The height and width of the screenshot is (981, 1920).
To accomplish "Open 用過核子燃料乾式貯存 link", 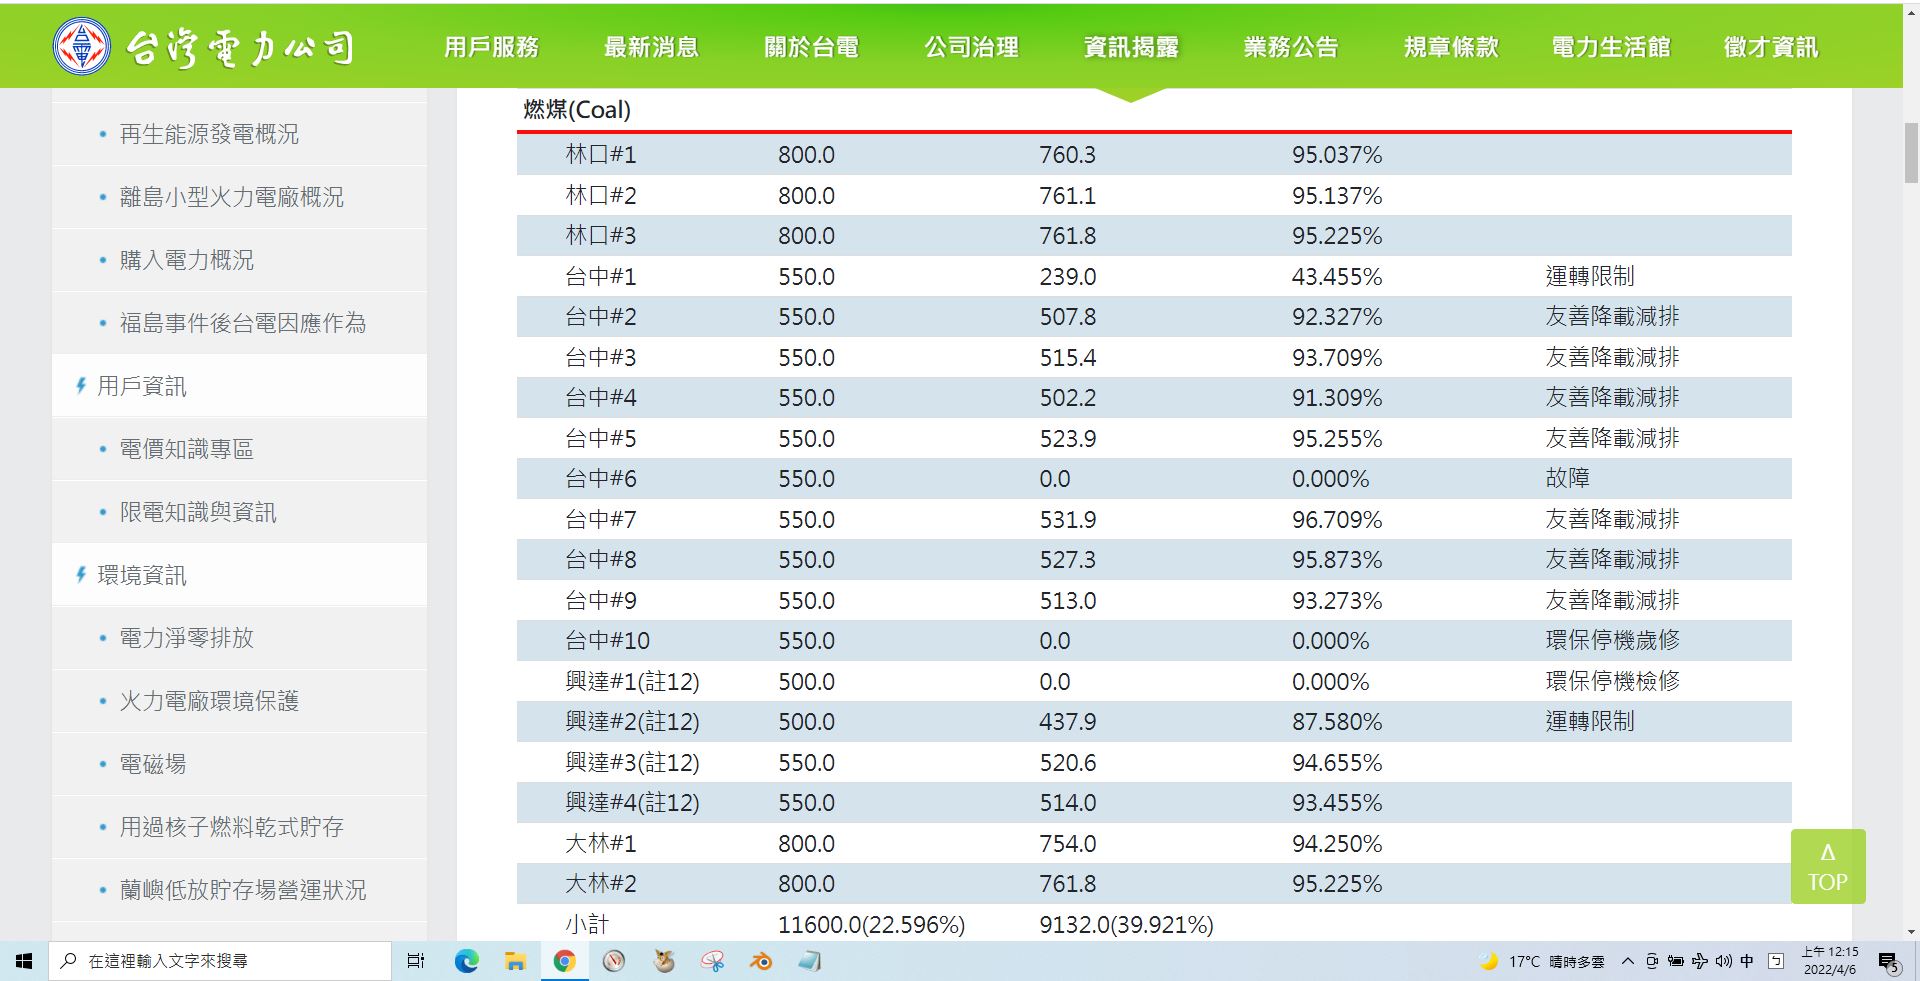I will pyautogui.click(x=231, y=827).
